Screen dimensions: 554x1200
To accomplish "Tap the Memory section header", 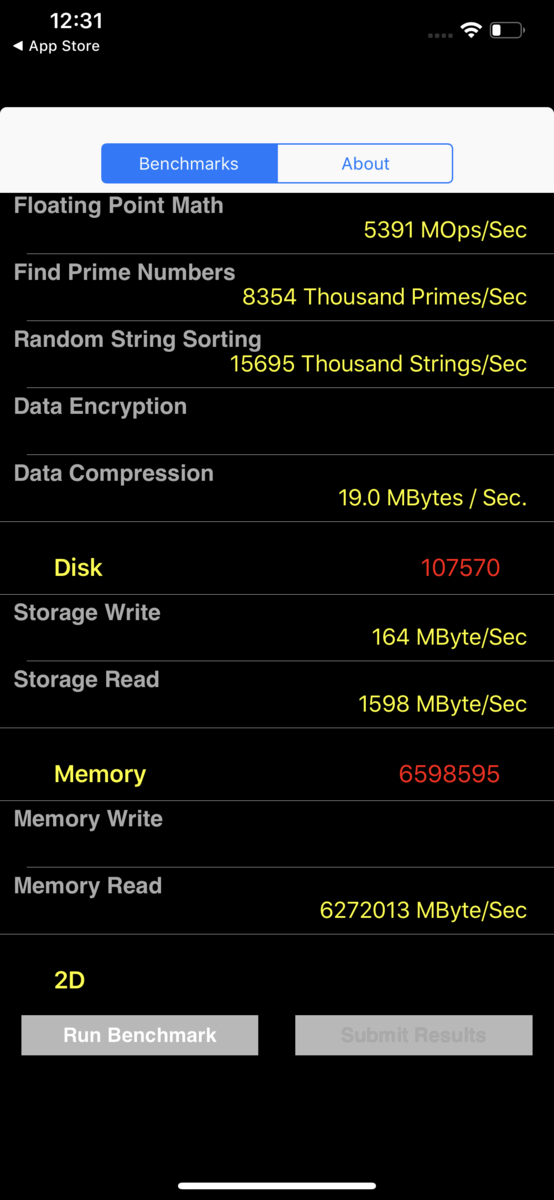I will [x=100, y=774].
